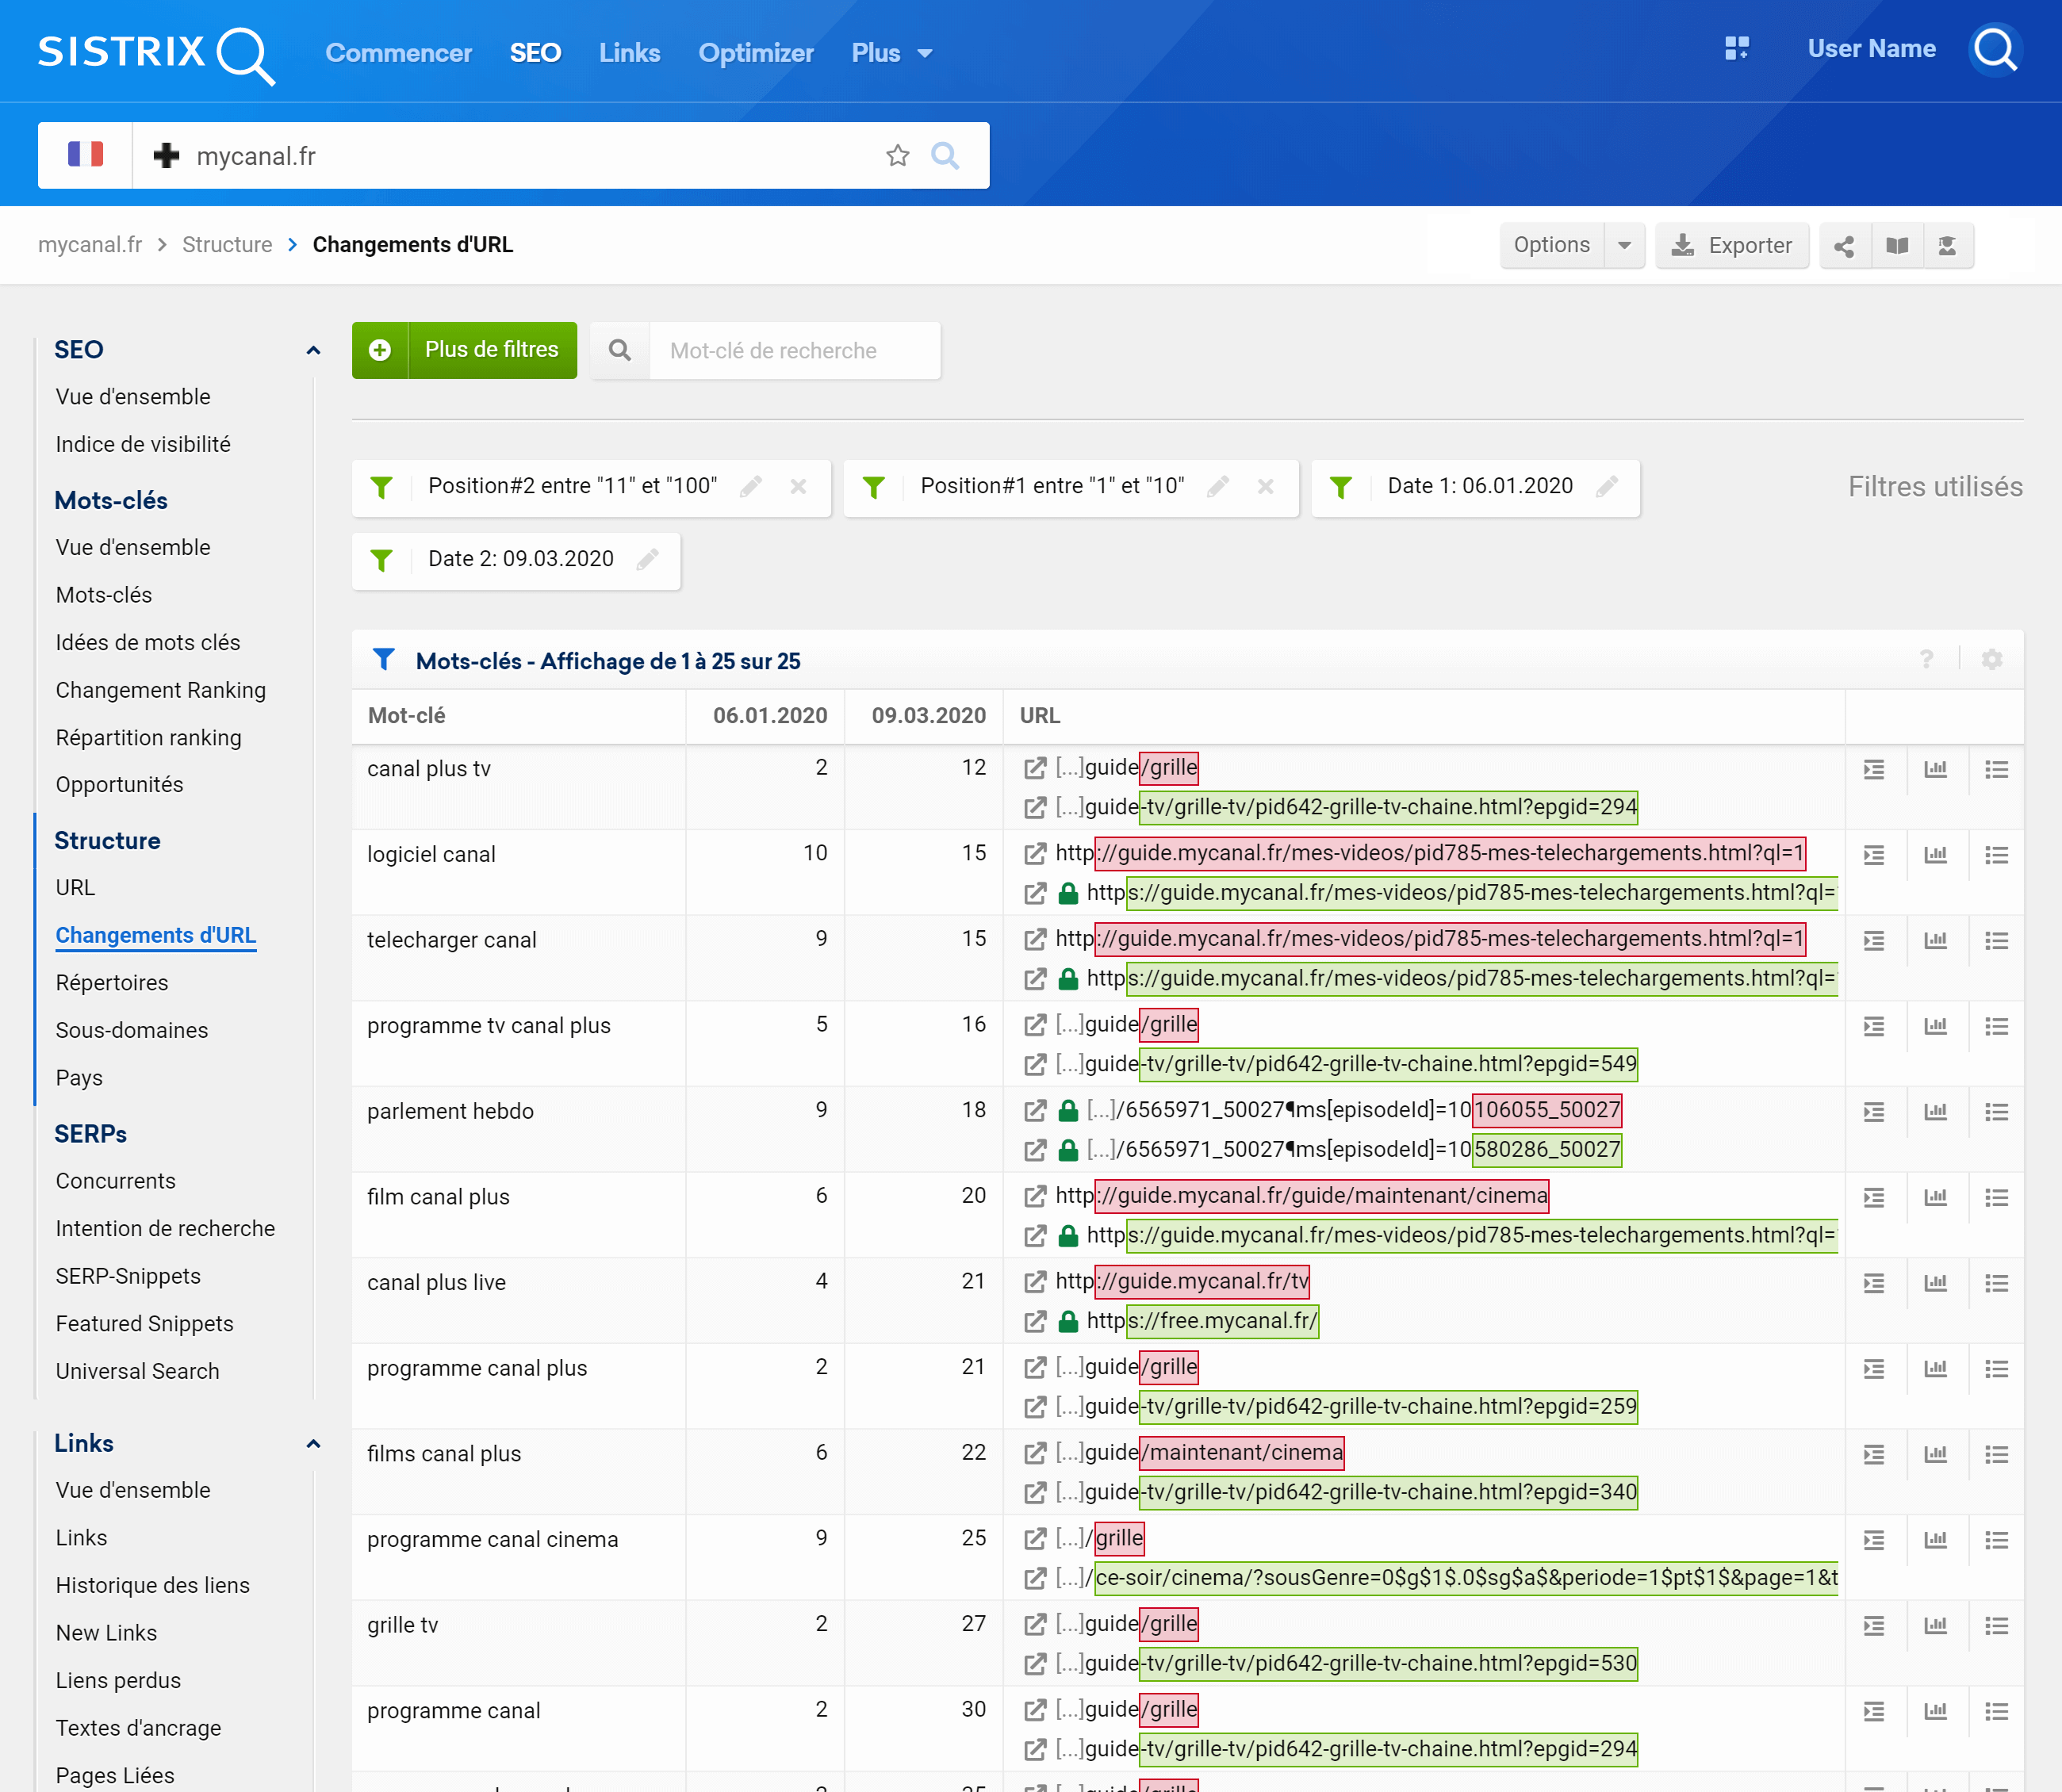
Task: Open the table settings gear icon
Action: click(x=1991, y=660)
